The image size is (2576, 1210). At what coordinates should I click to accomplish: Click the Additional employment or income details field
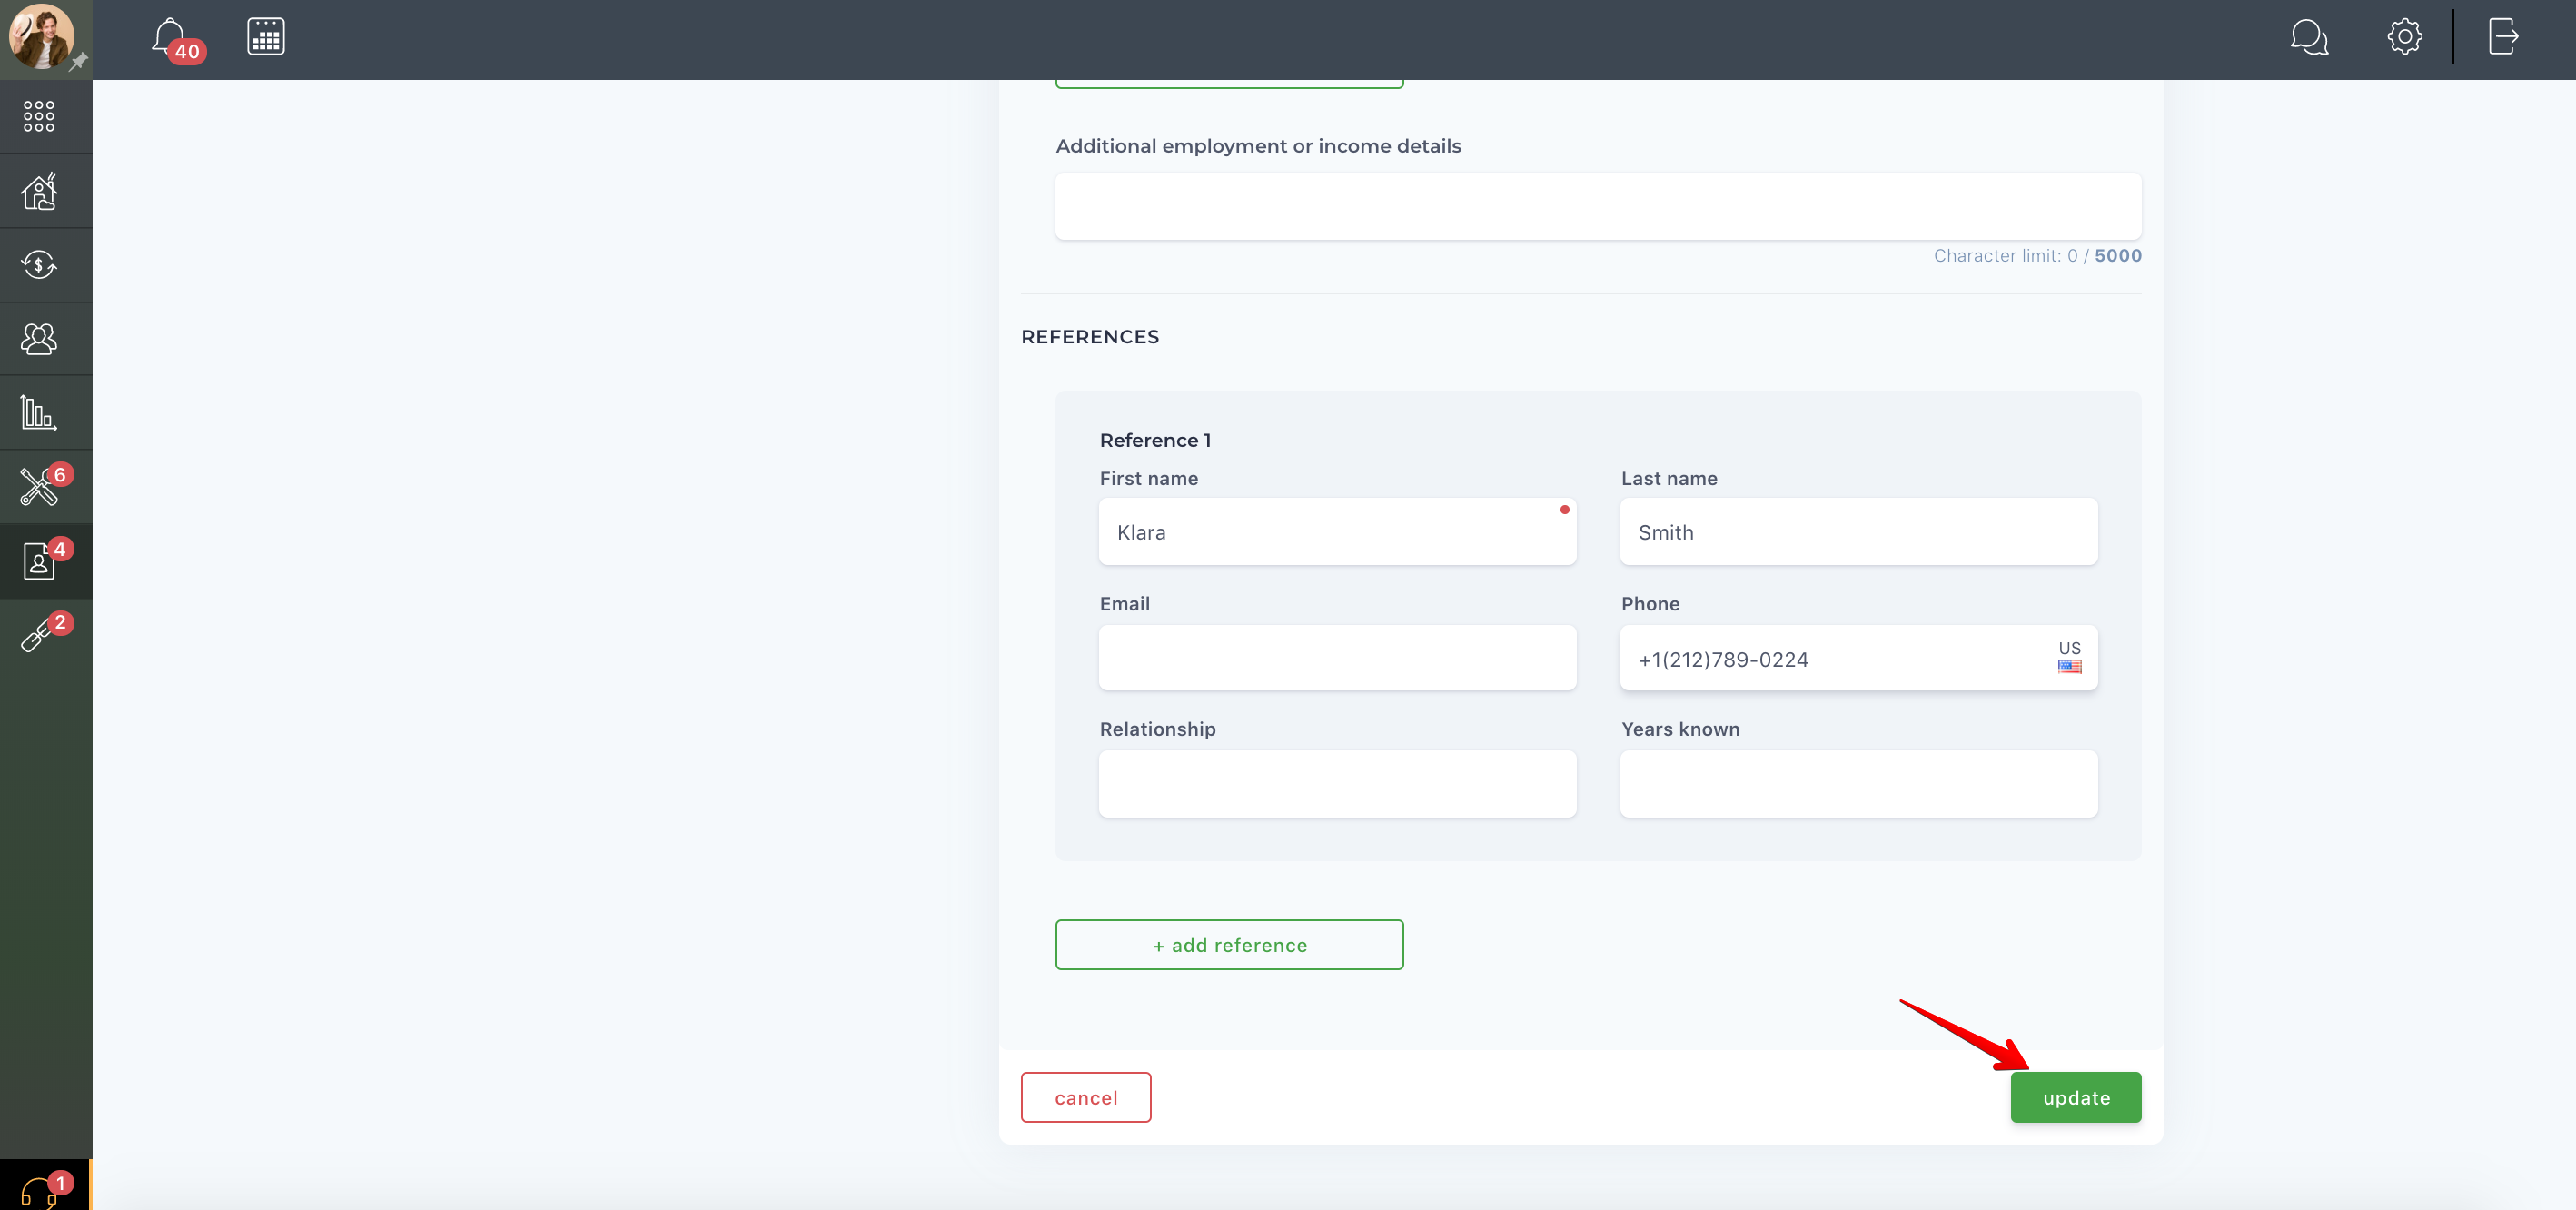pos(1598,206)
